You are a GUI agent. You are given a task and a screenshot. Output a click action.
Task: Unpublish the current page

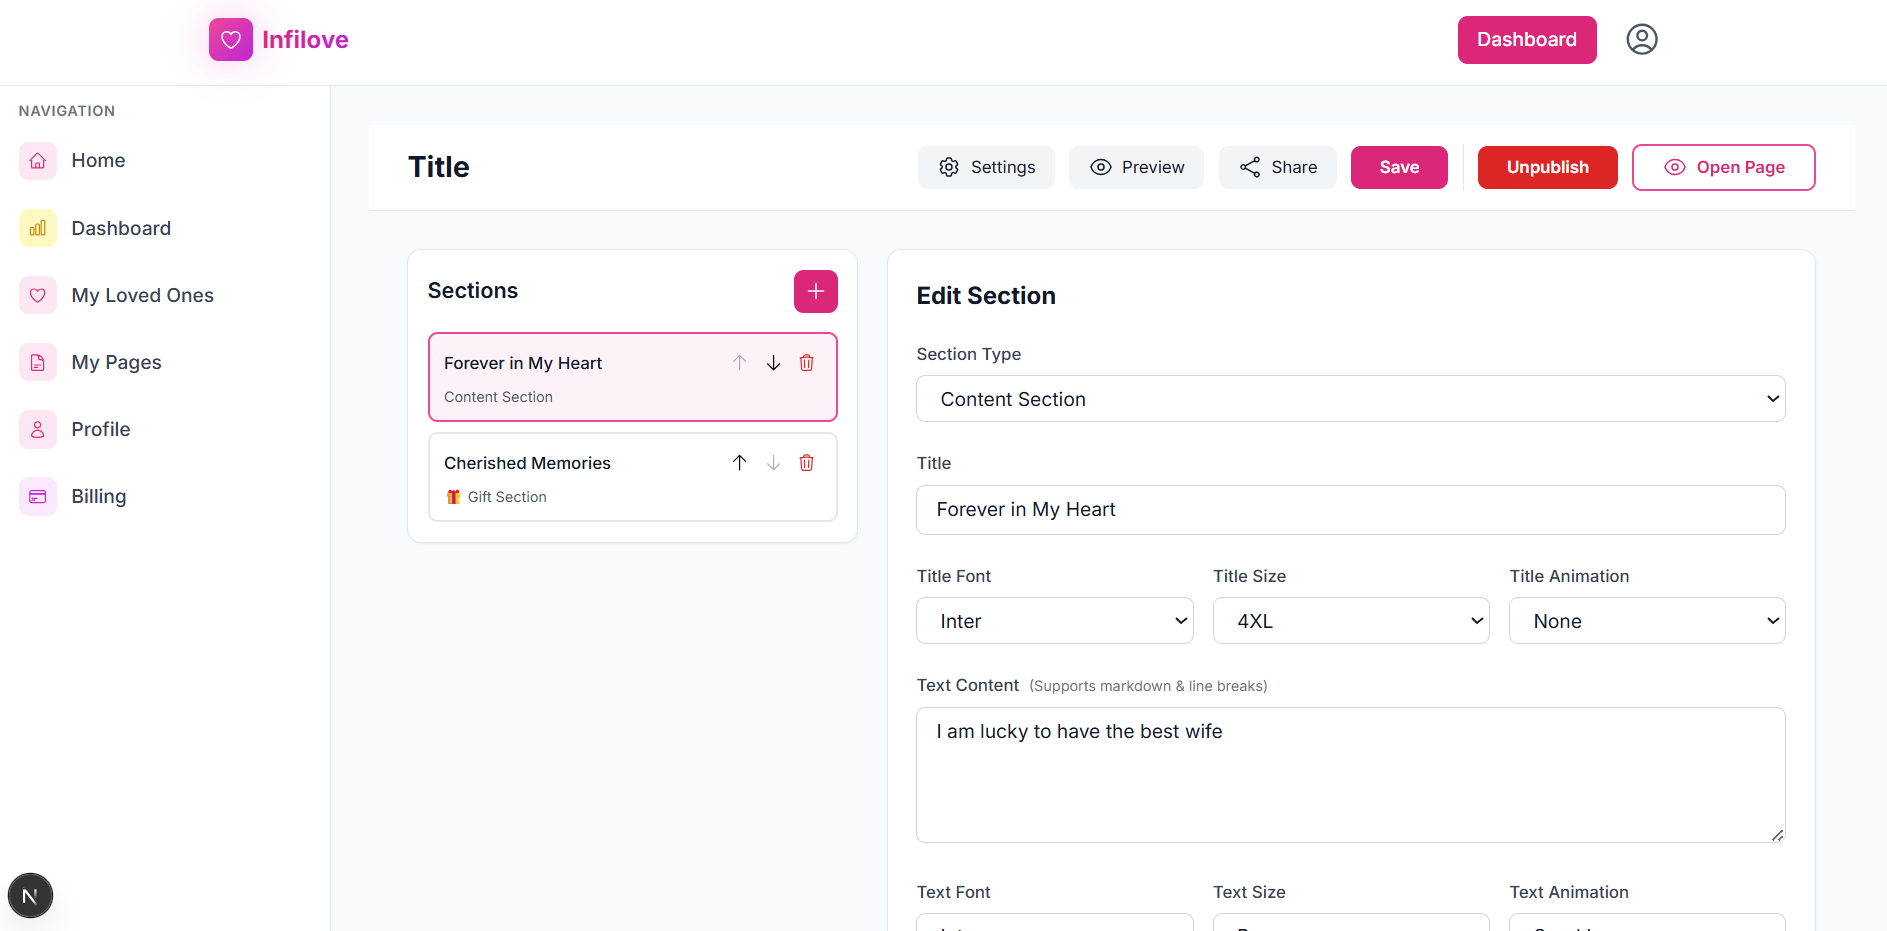point(1547,167)
